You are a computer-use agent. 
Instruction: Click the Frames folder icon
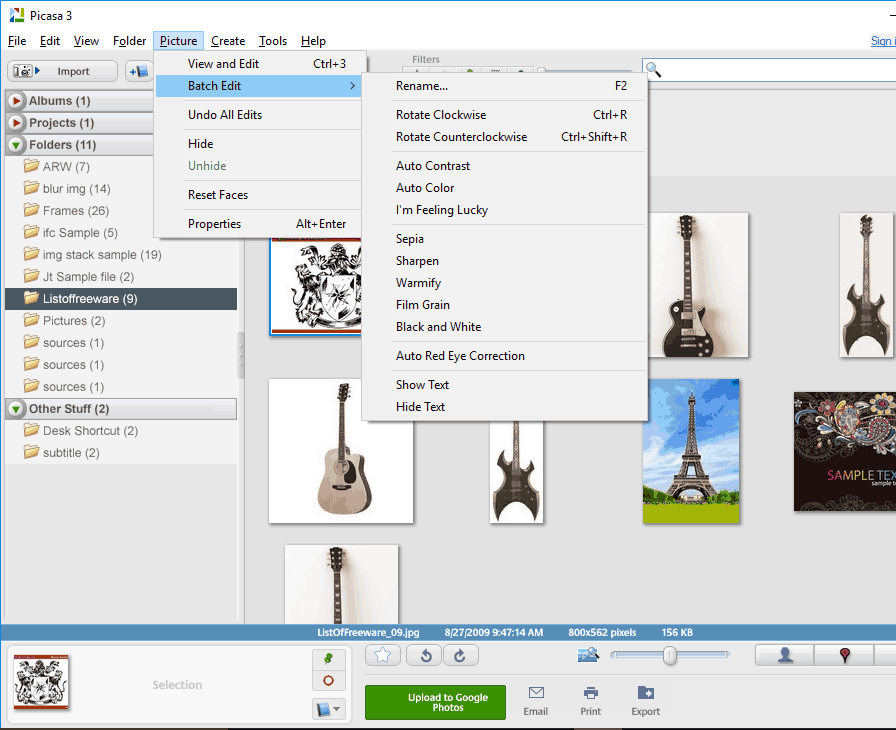[31, 210]
